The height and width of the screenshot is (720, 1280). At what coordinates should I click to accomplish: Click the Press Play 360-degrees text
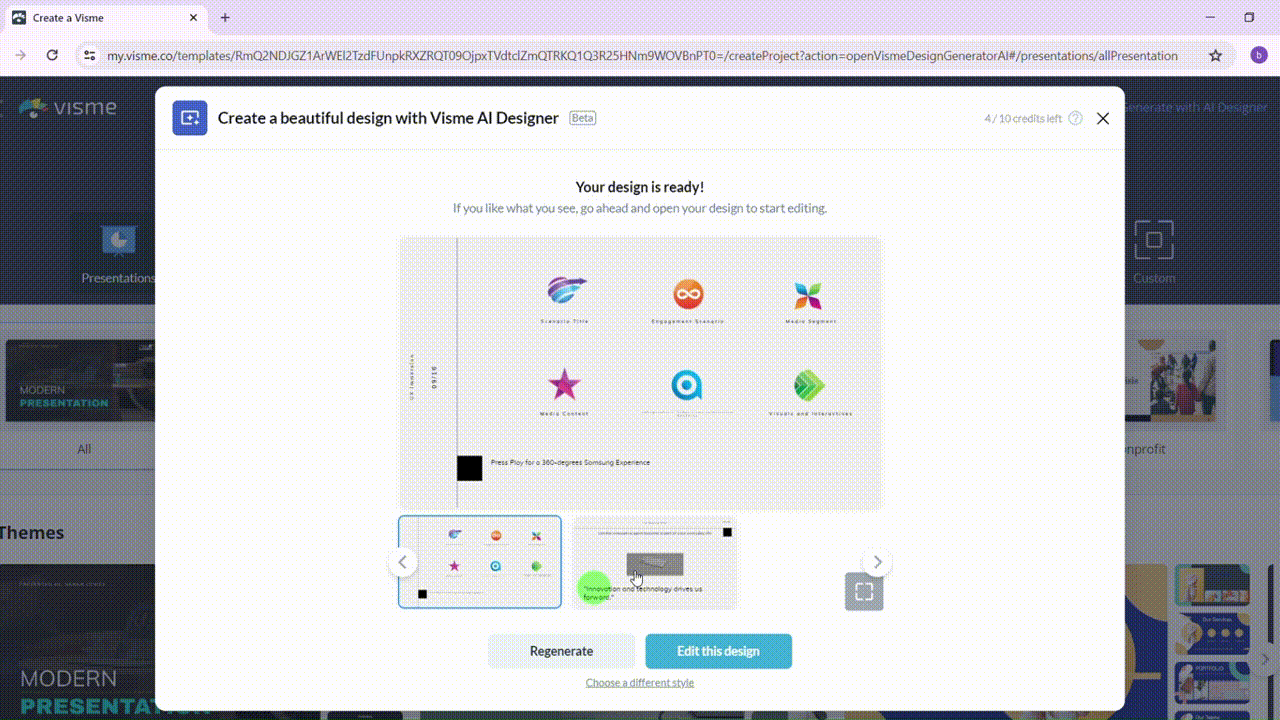click(x=570, y=463)
